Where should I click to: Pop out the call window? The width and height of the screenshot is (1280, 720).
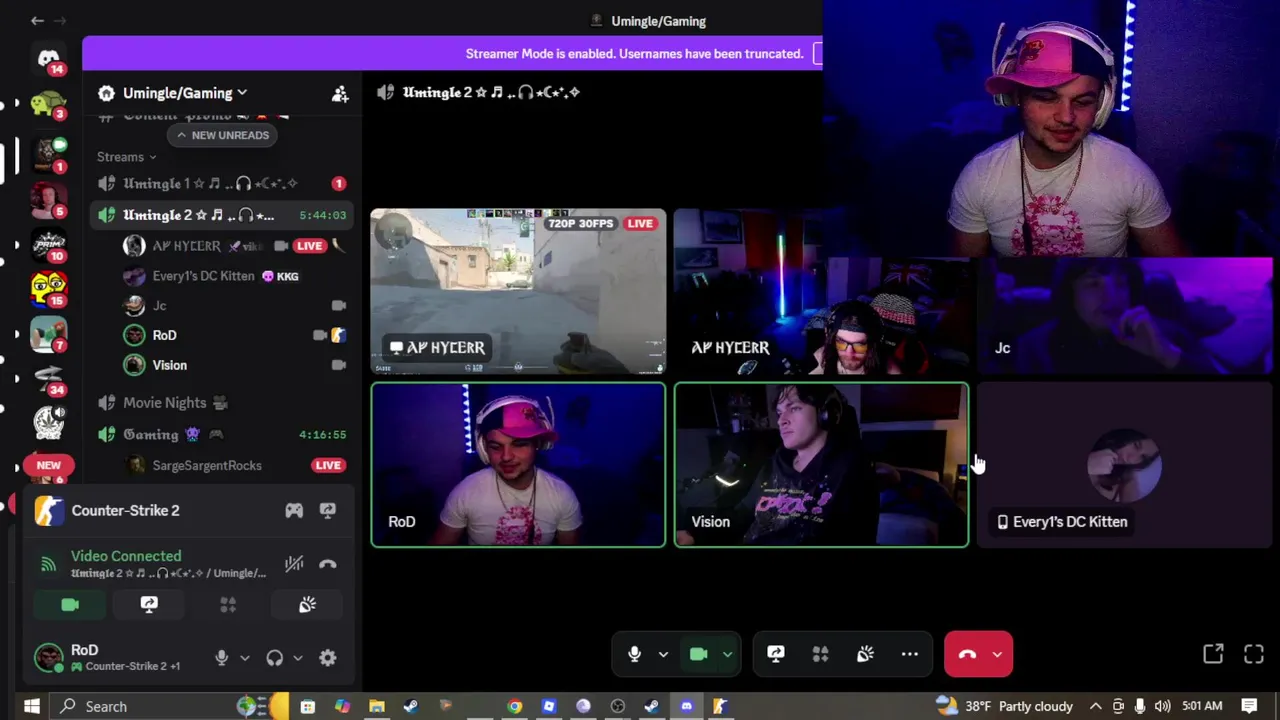[x=1213, y=654]
